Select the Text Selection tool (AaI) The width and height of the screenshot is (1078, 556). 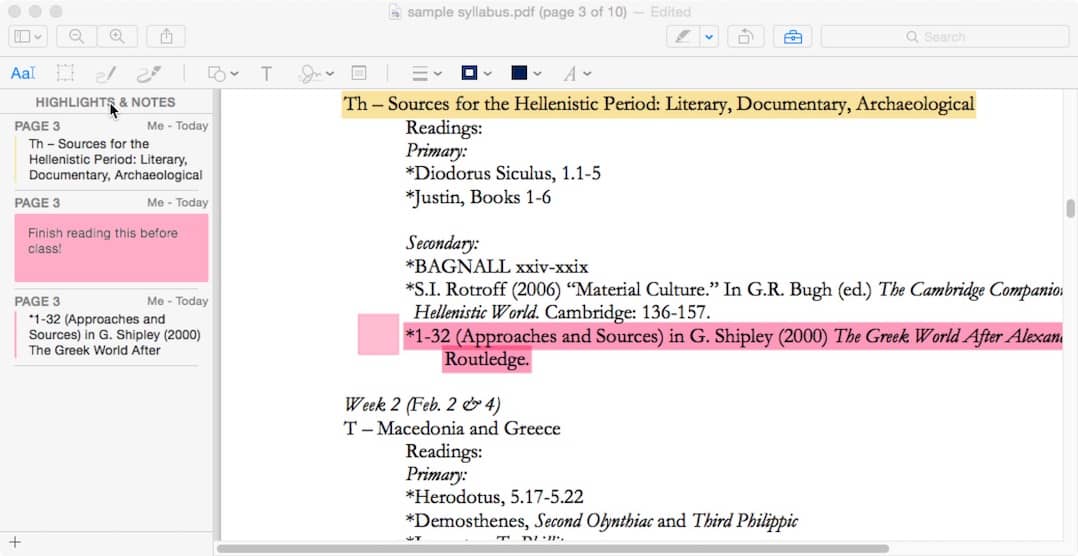[x=23, y=74]
